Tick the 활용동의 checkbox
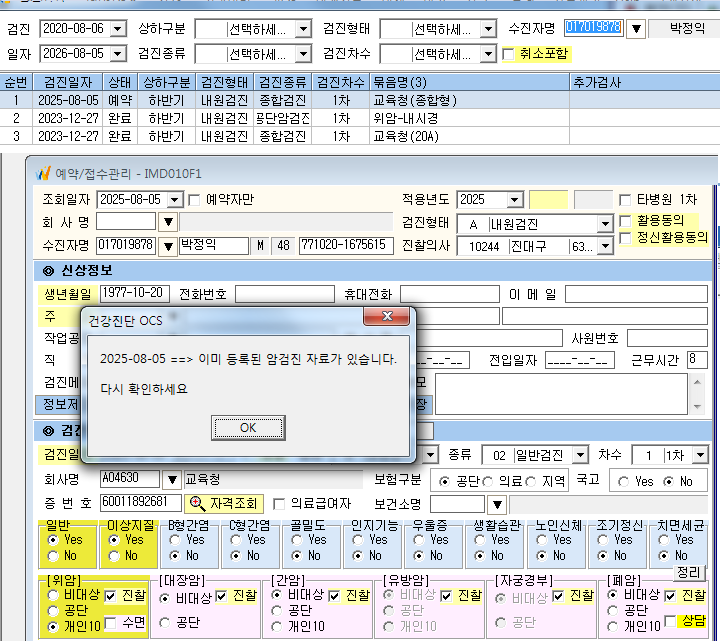This screenshot has width=720, height=641. coord(625,221)
